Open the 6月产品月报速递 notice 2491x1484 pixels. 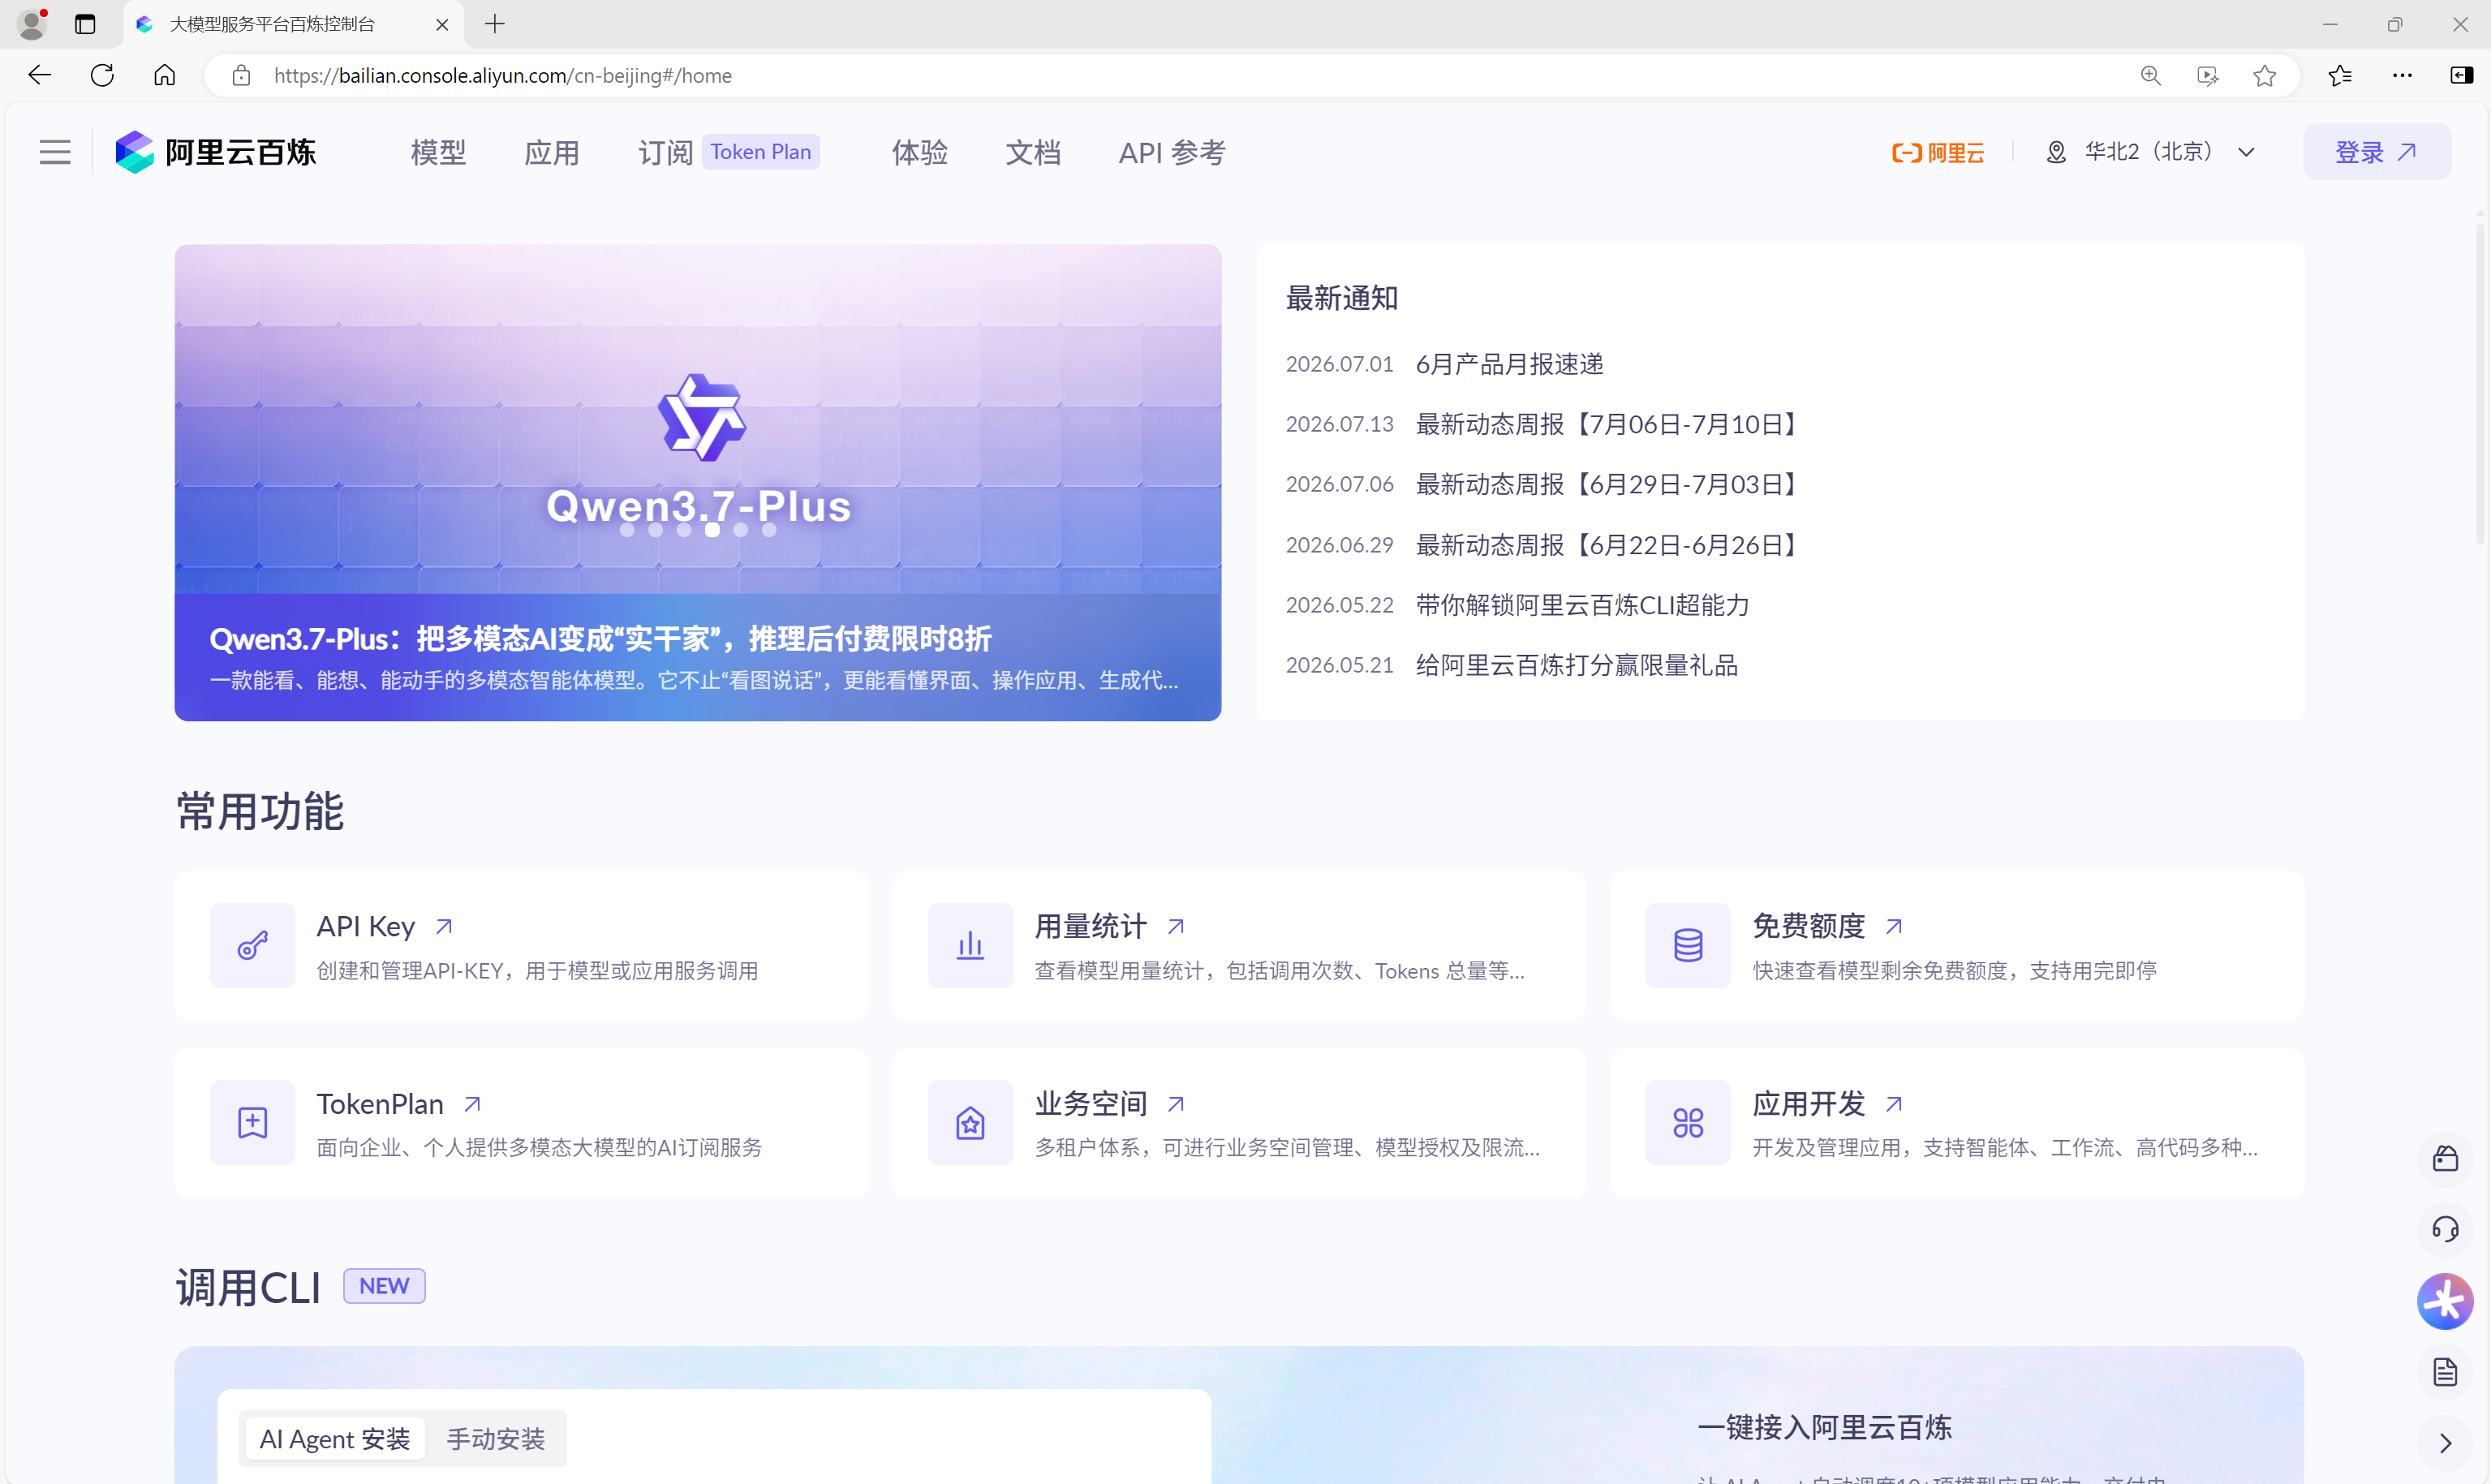[1510, 364]
